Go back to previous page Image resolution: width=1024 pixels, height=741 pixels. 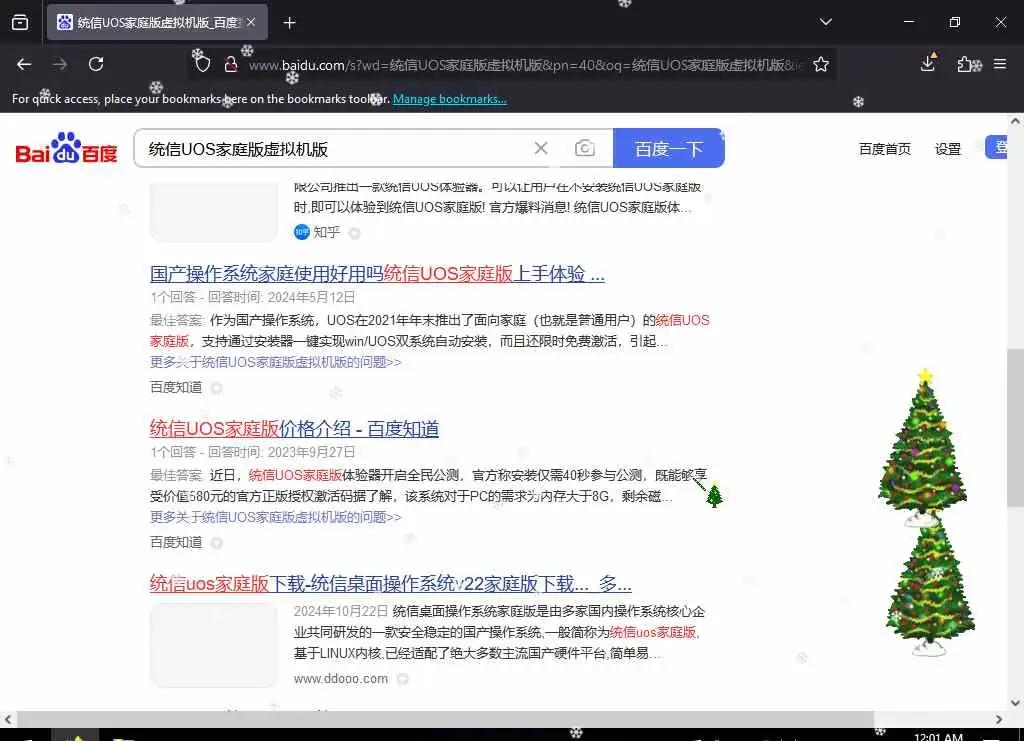pos(24,64)
